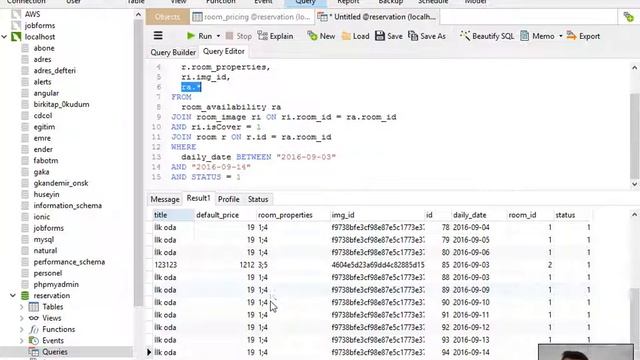Open the Profile tab

coord(229,199)
